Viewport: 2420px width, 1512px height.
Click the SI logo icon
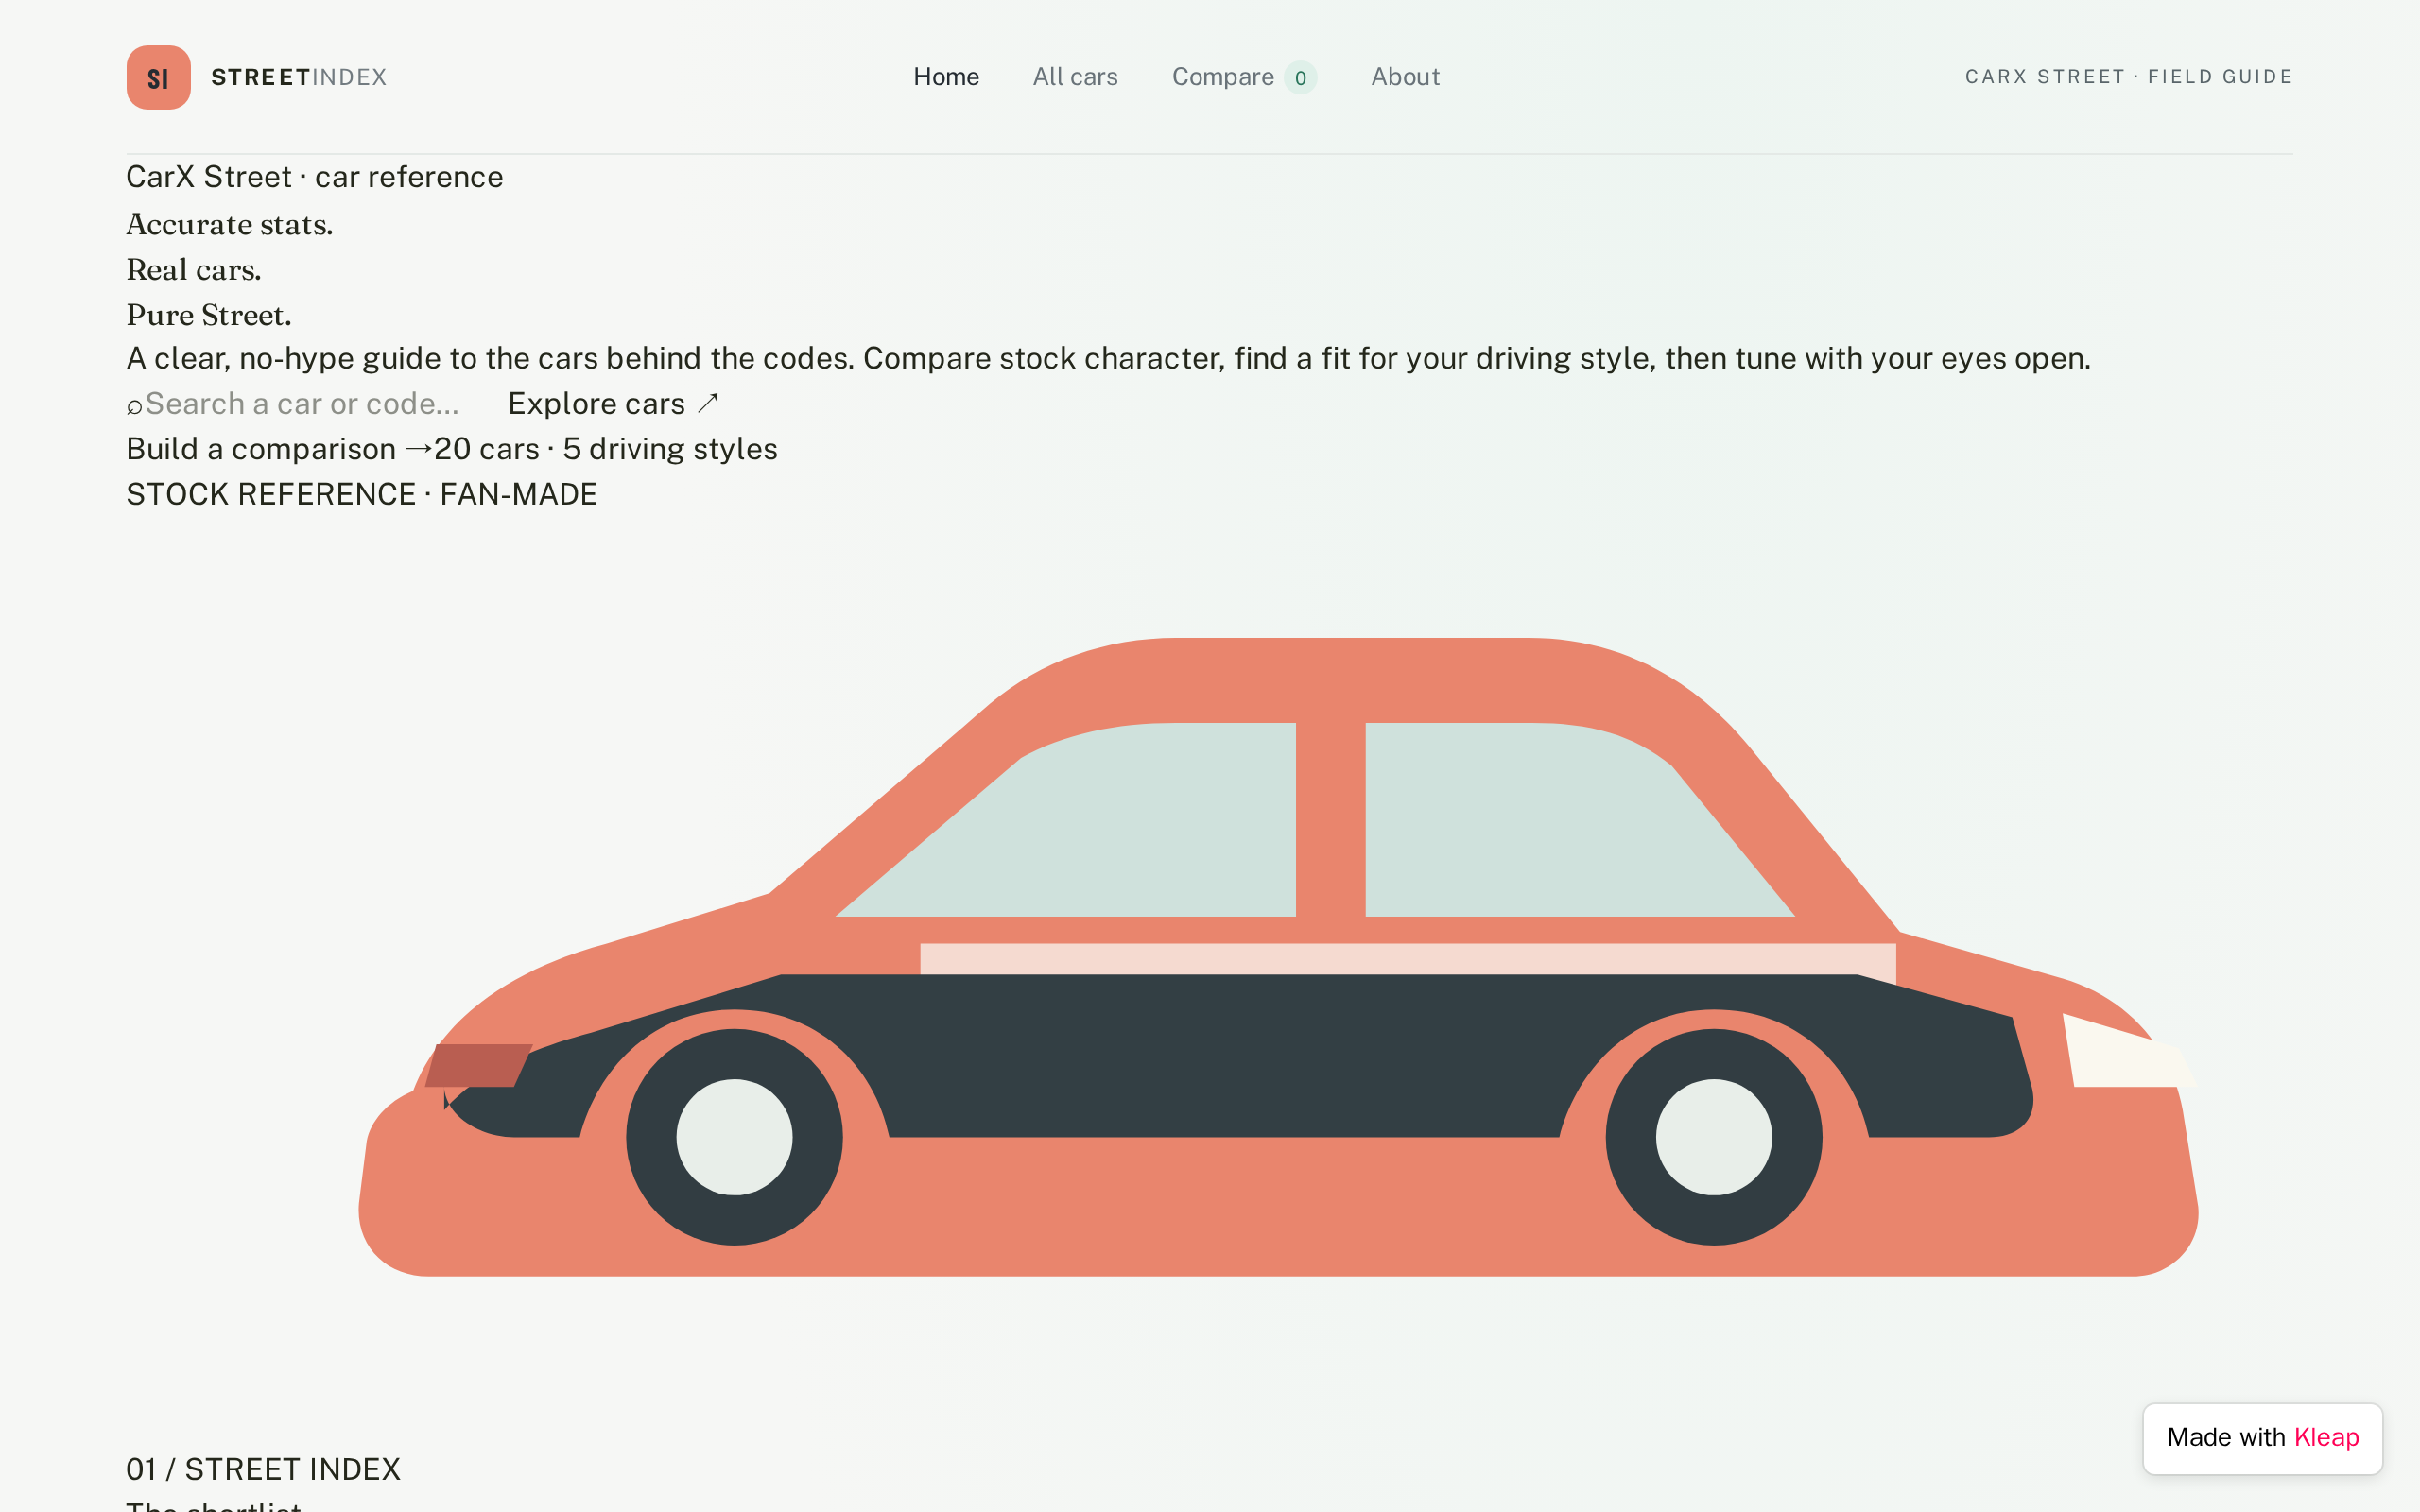[158, 77]
